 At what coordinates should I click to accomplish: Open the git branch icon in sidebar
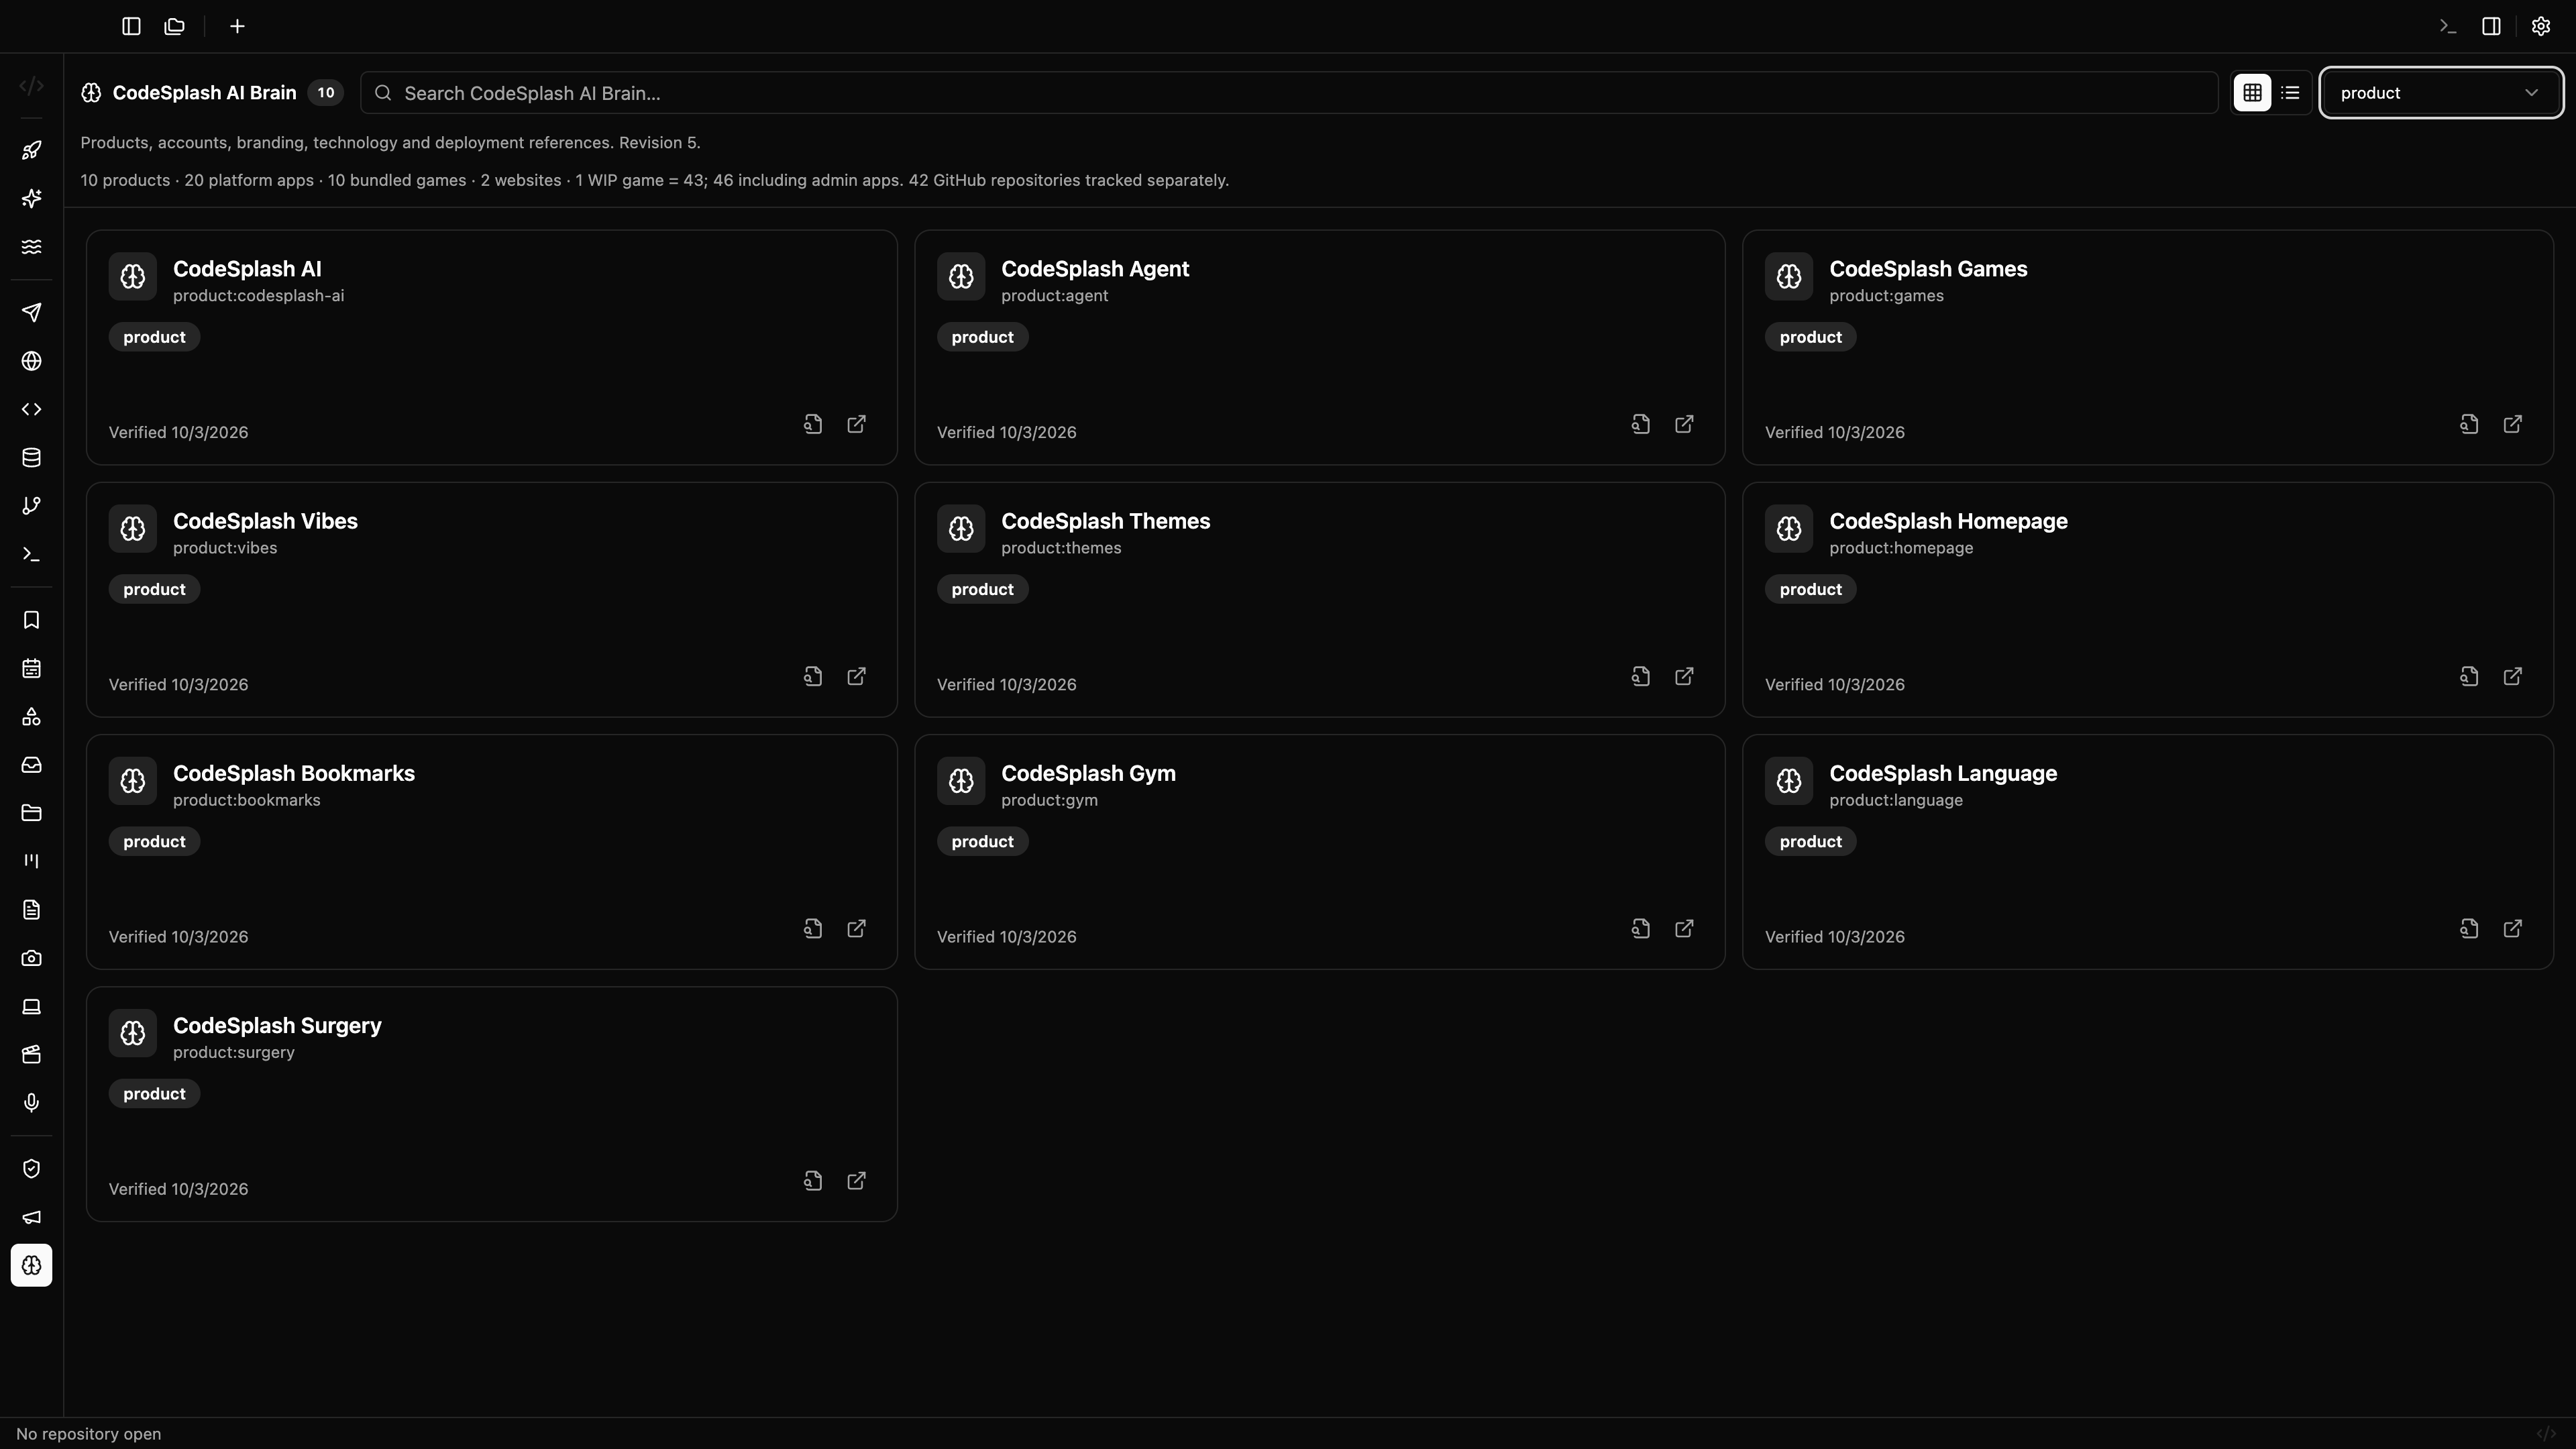coord(31,506)
